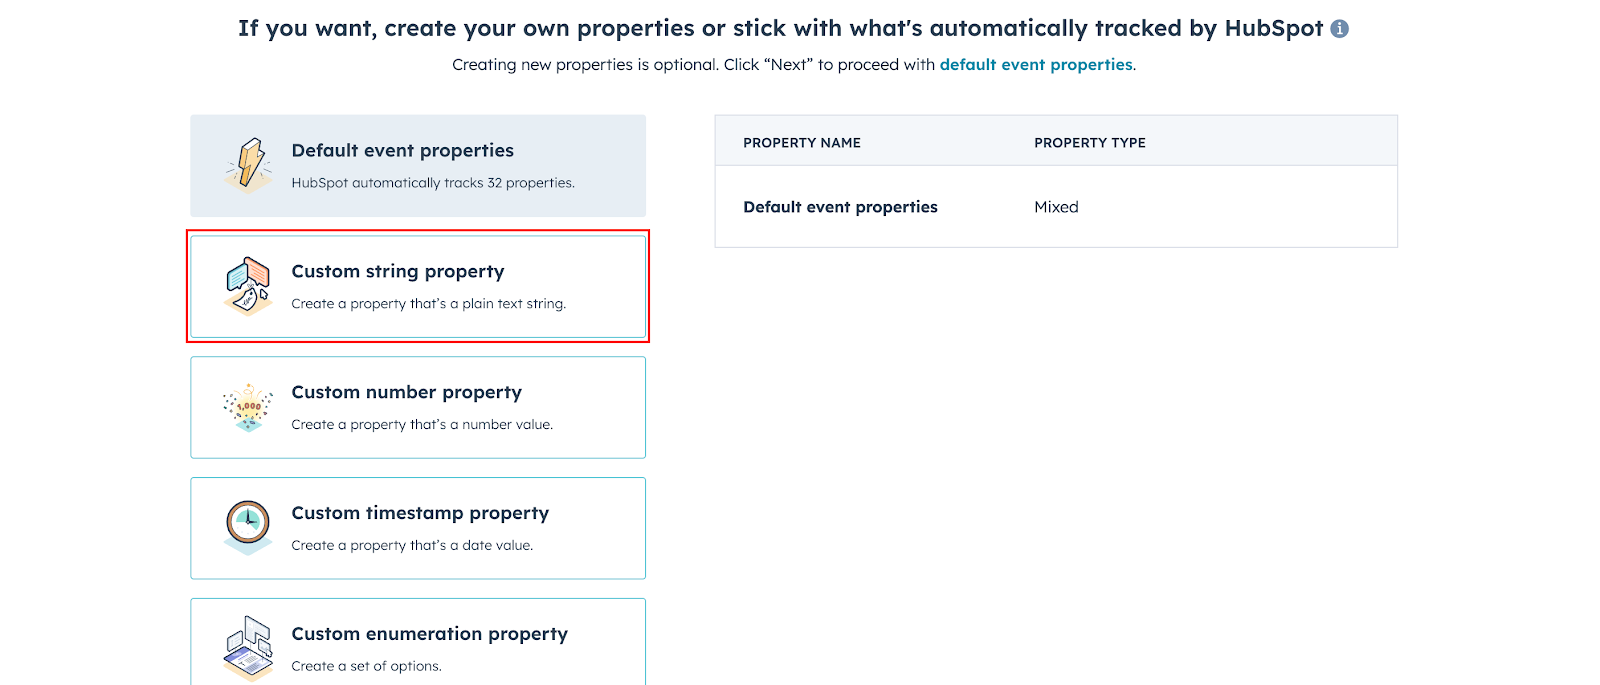Viewport: 1600px width, 685px height.
Task: Open the default event properties link
Action: [1036, 64]
